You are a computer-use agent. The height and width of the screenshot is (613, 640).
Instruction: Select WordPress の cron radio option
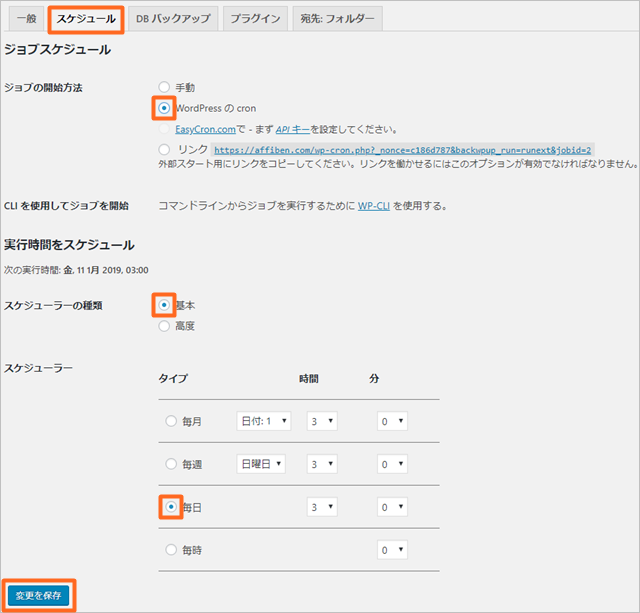165,108
